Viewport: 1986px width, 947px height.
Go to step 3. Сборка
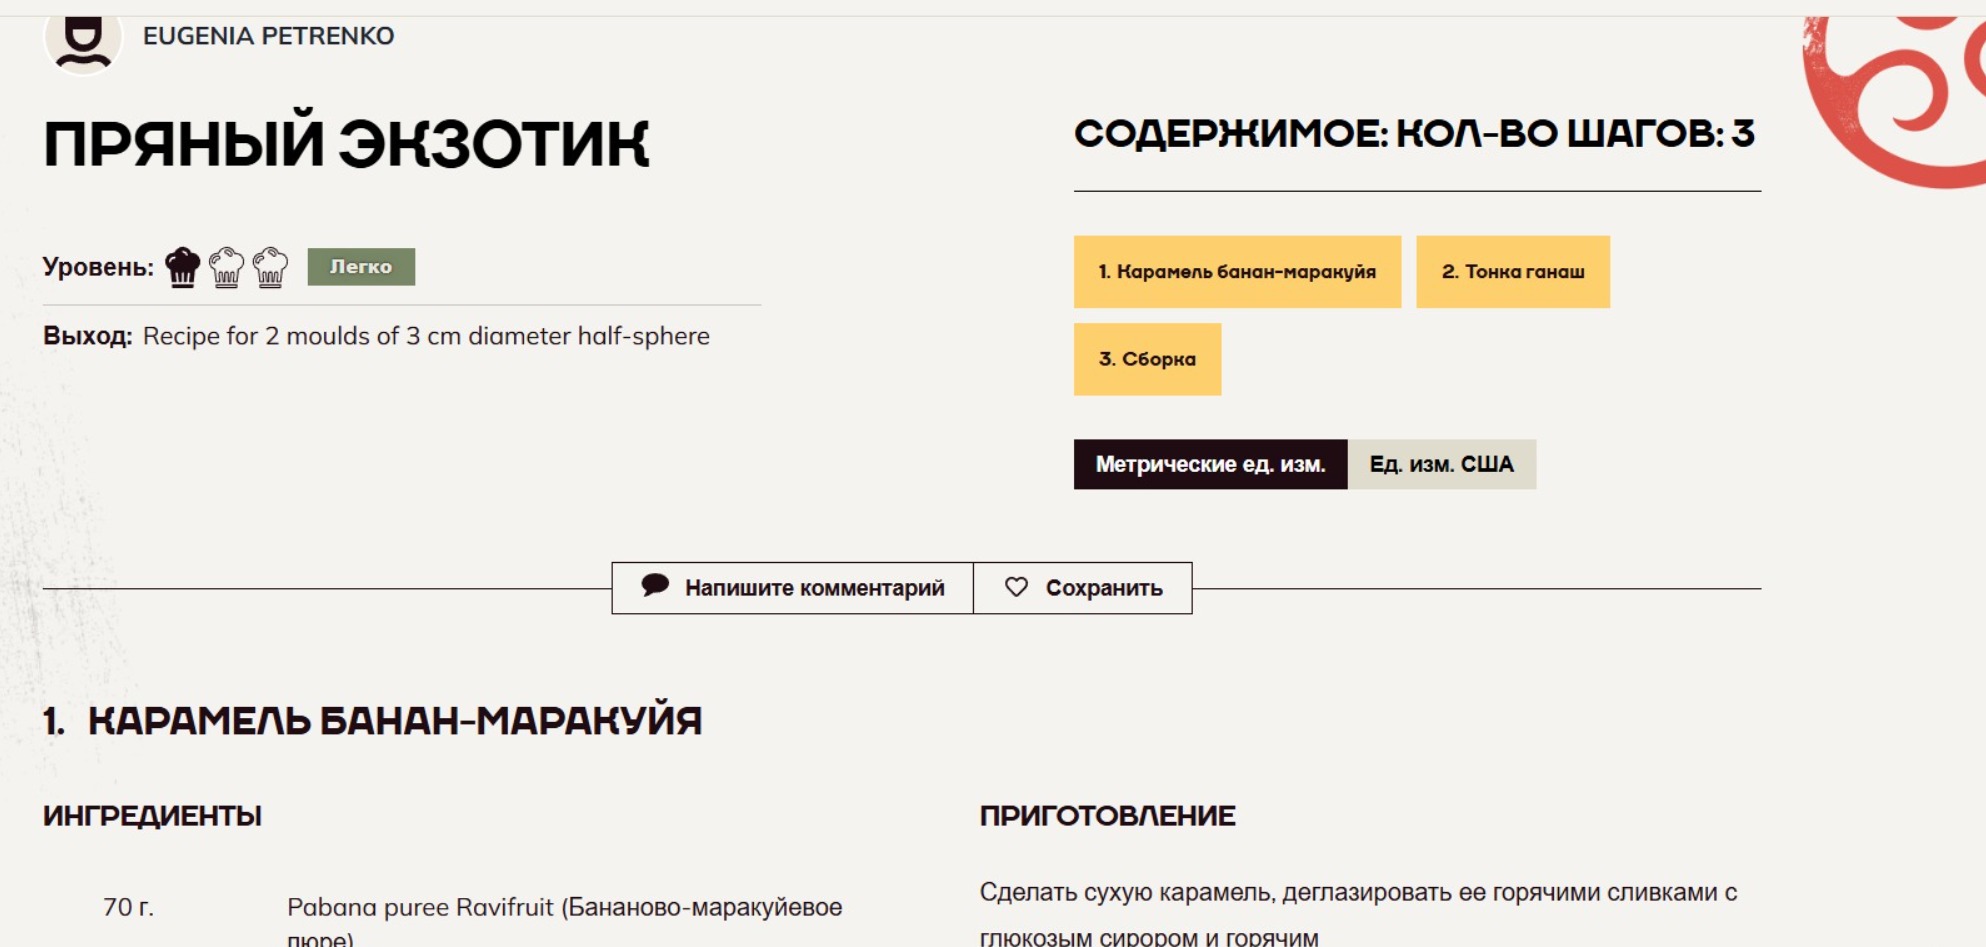(x=1147, y=359)
